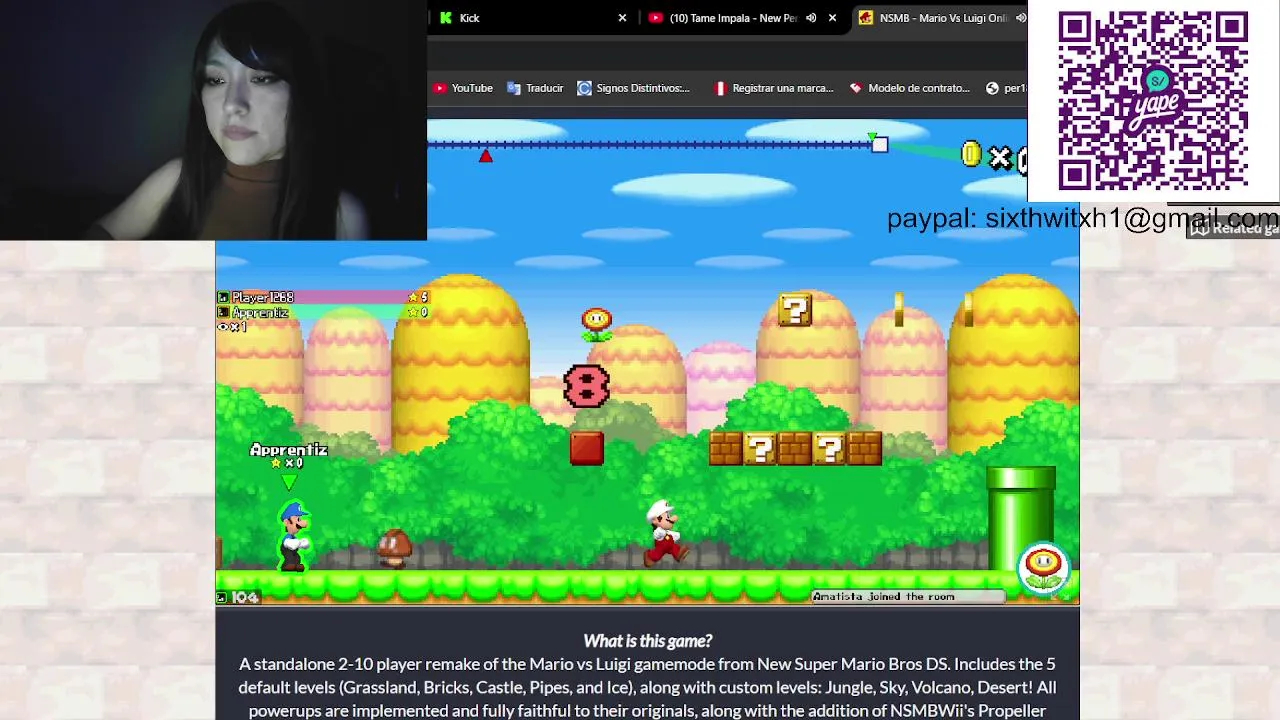Screen dimensions: 1280x720
Task: Click the lives counter x1
Action: pyautogui.click(x=232, y=327)
